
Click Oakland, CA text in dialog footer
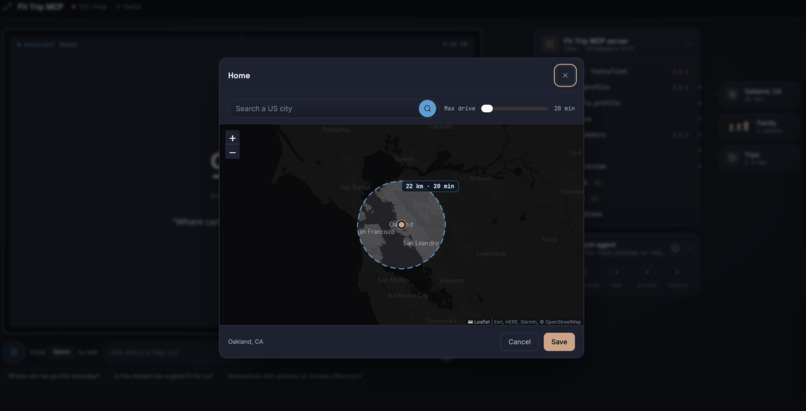[246, 342]
